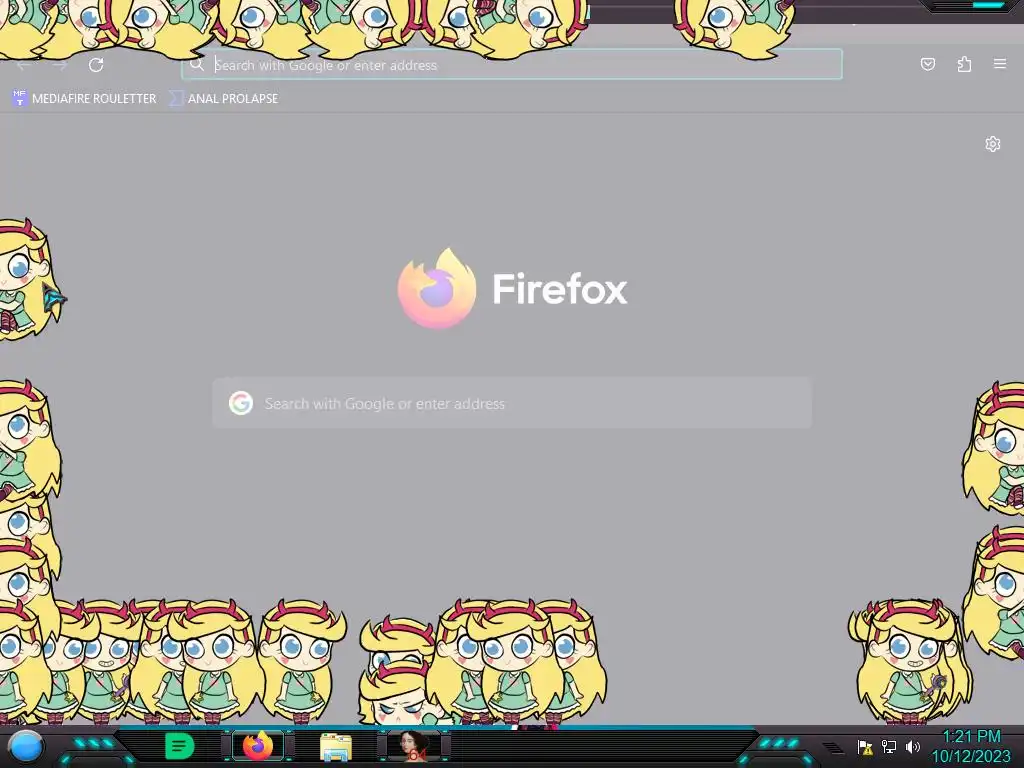Go back with the back arrow
Viewport: 1024px width, 768px height.
[24, 65]
